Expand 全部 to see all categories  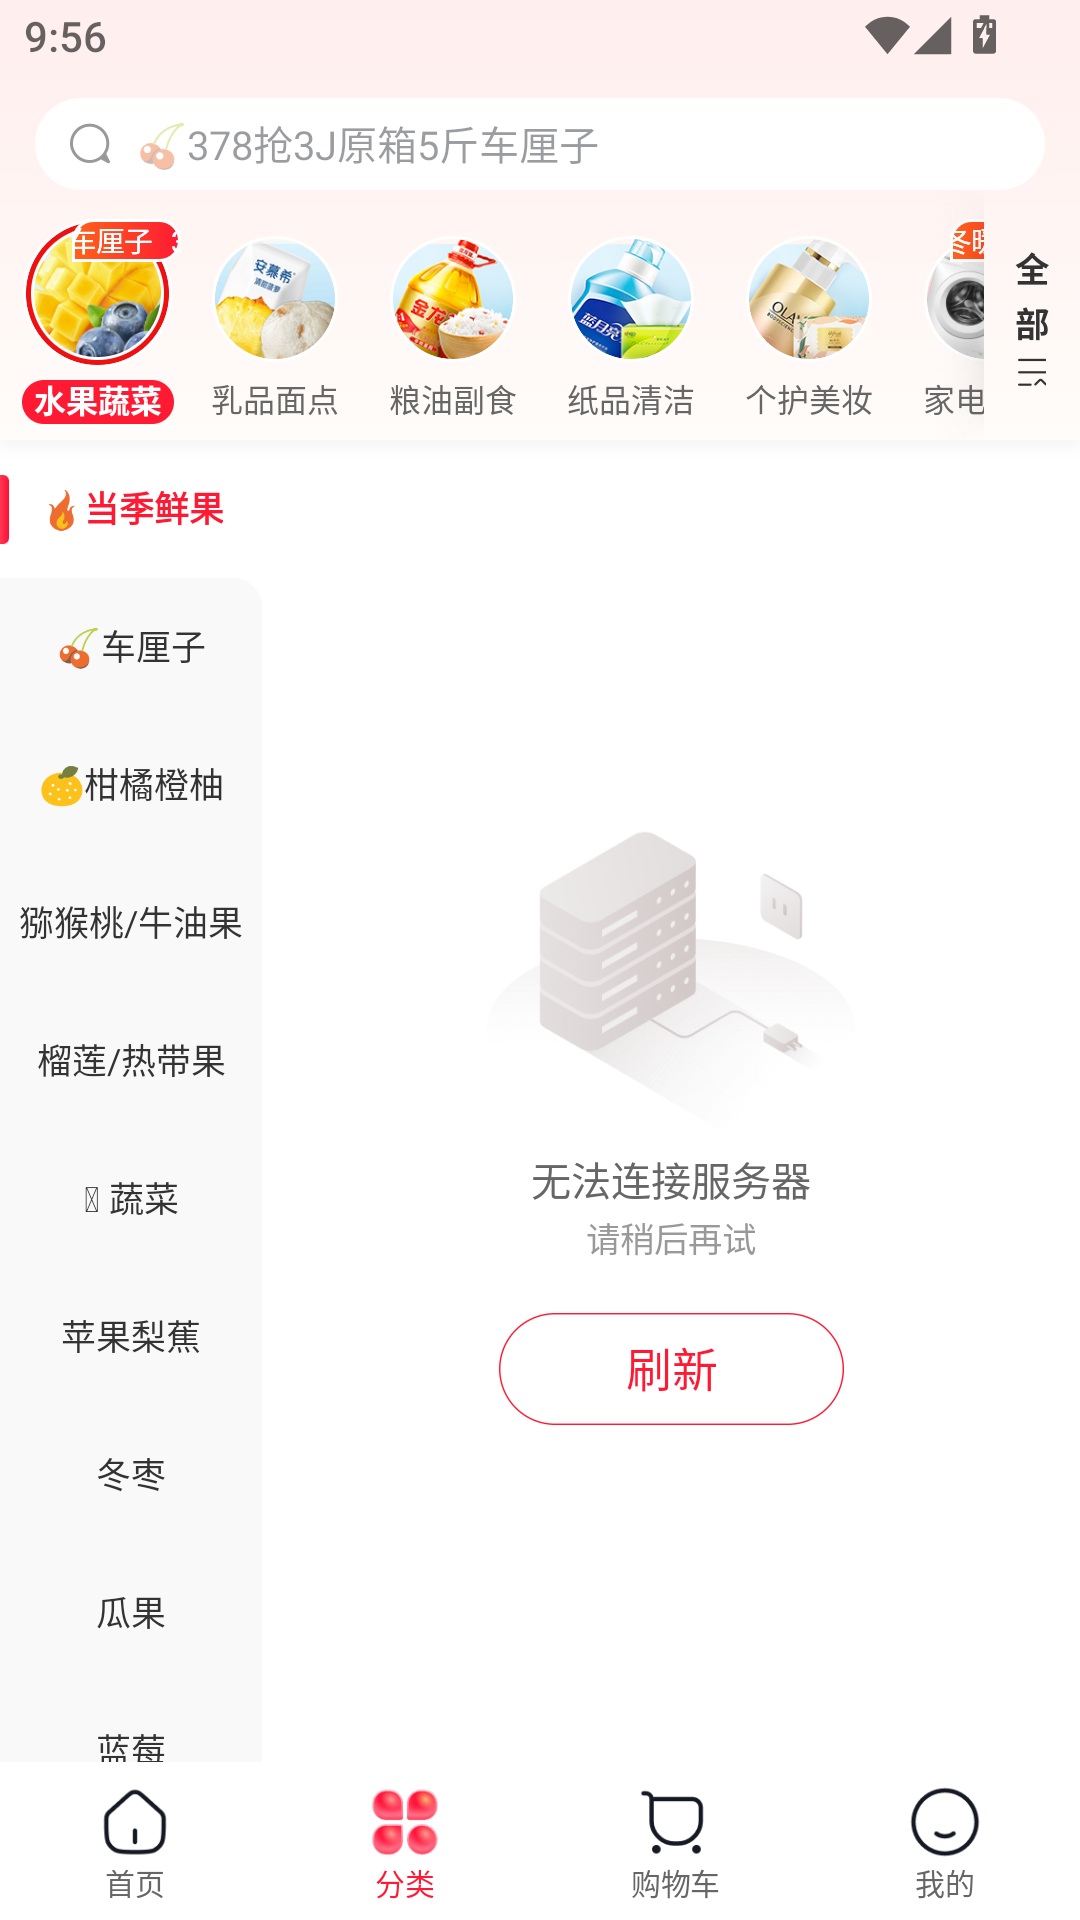pos(1032,320)
